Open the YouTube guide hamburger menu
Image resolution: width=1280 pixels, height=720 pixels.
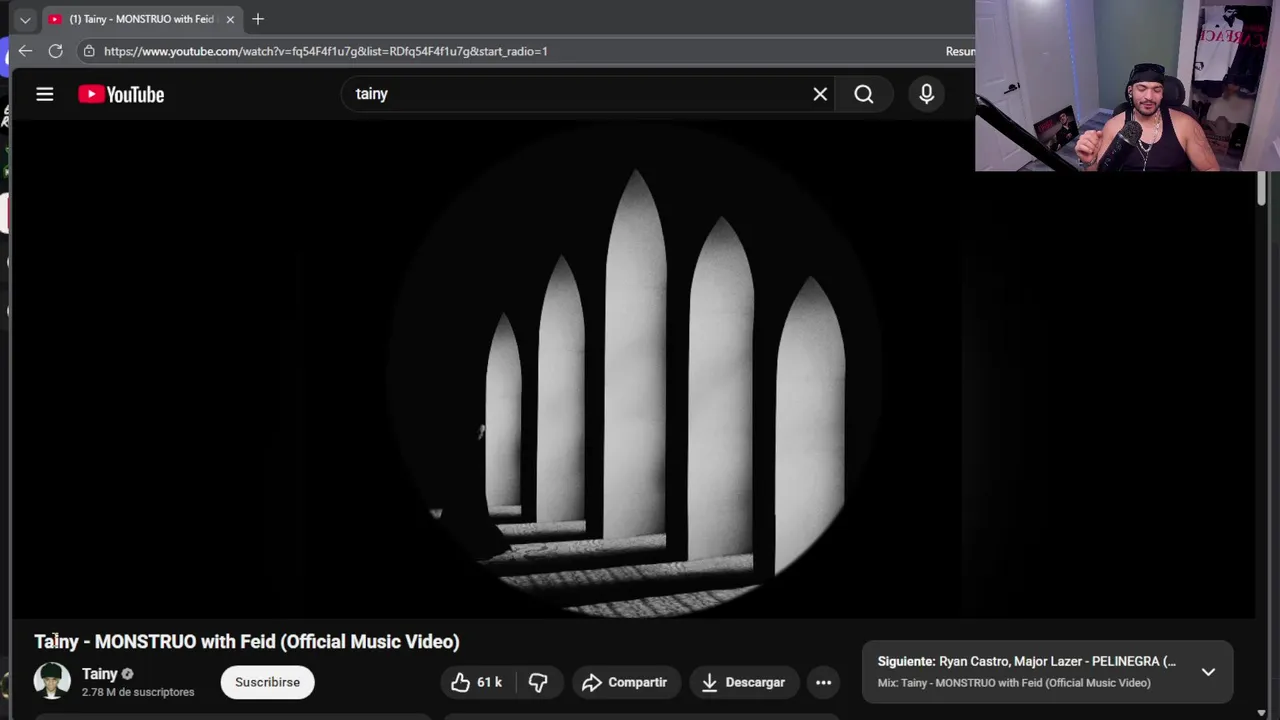tap(44, 94)
